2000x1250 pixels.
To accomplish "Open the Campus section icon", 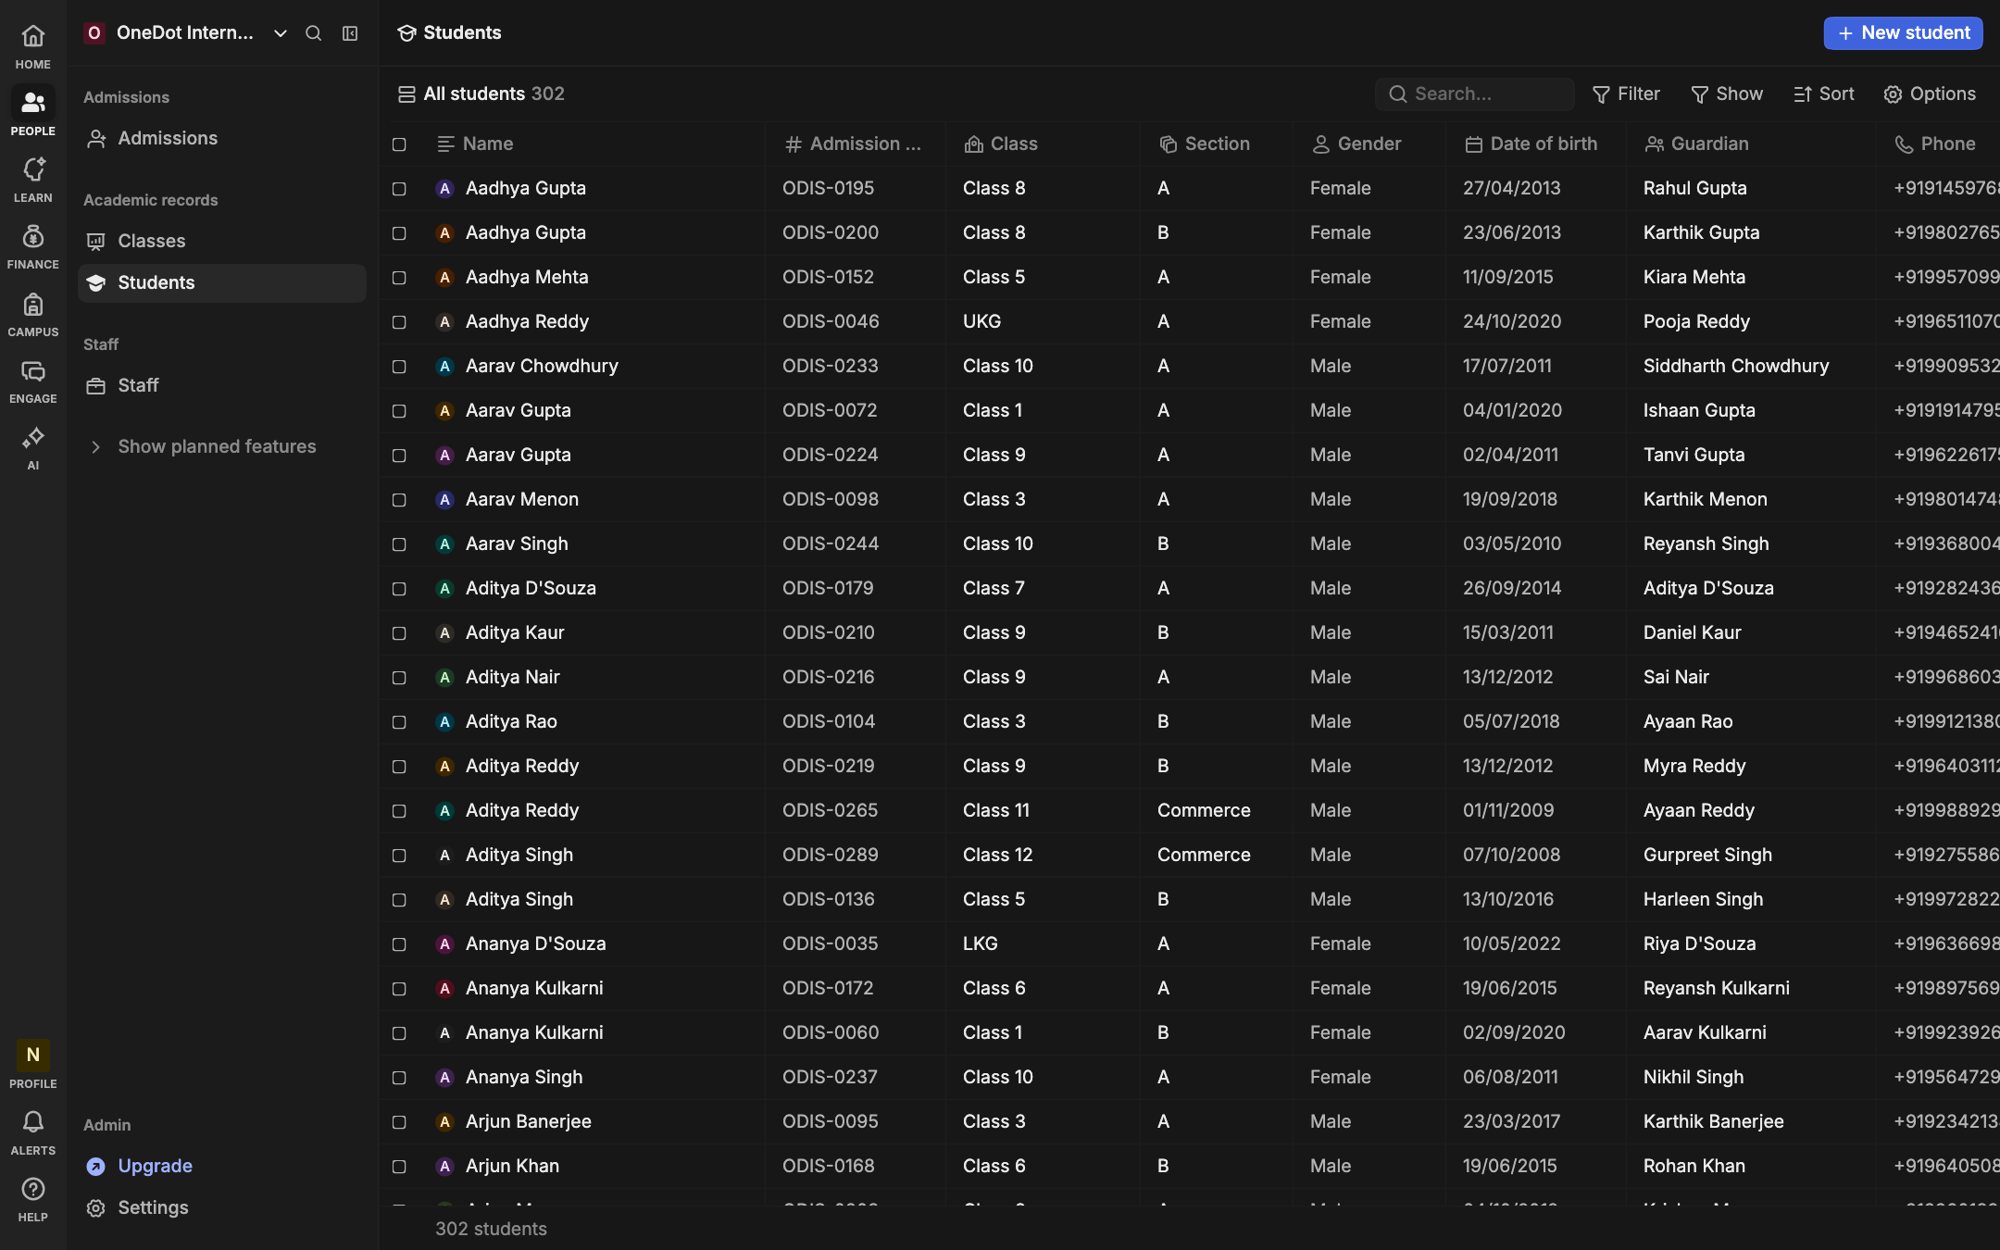I will 33,304.
